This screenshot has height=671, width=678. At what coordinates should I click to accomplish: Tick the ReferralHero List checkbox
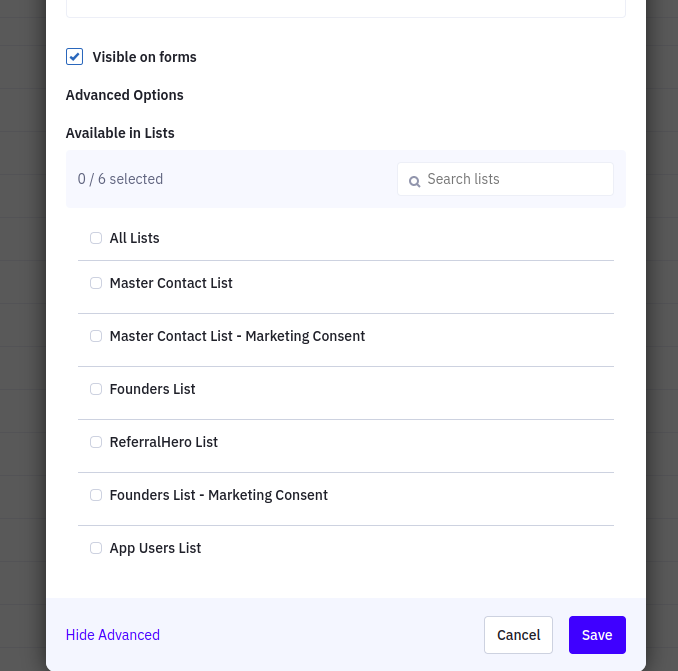(x=96, y=442)
